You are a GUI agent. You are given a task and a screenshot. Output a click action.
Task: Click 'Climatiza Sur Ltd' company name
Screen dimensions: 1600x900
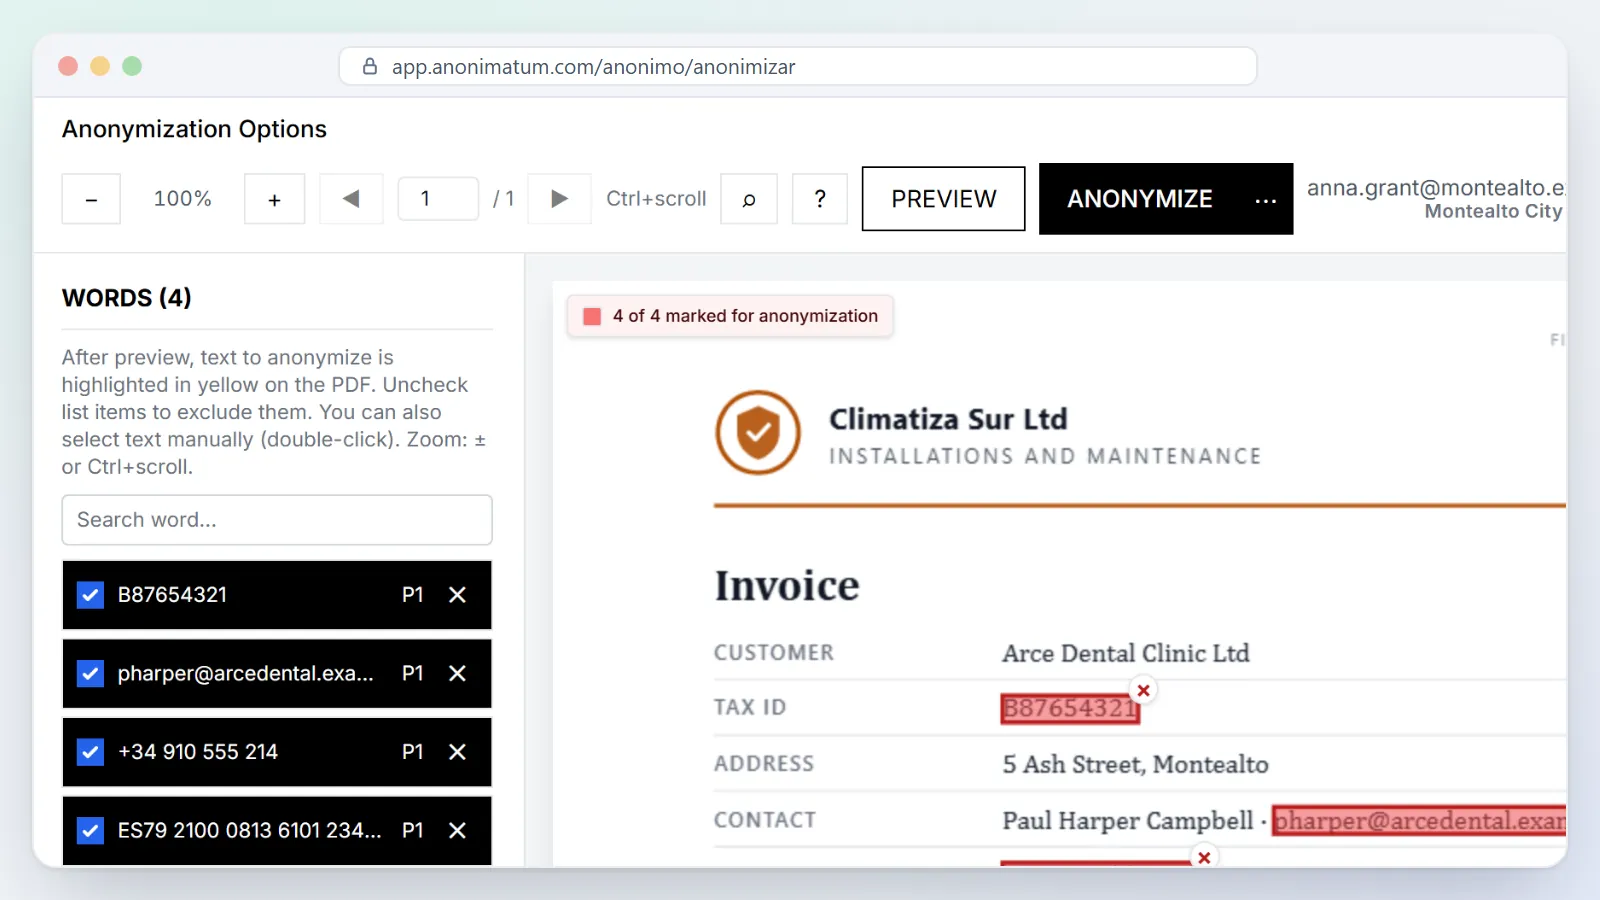[x=948, y=419]
